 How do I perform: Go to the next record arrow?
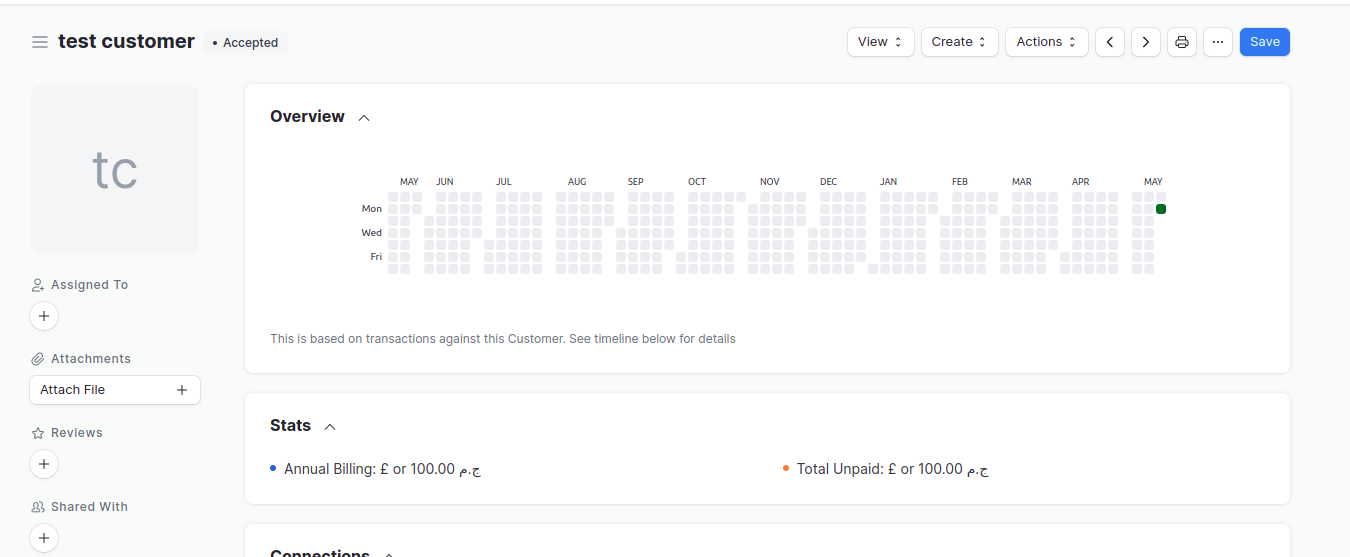(1146, 42)
